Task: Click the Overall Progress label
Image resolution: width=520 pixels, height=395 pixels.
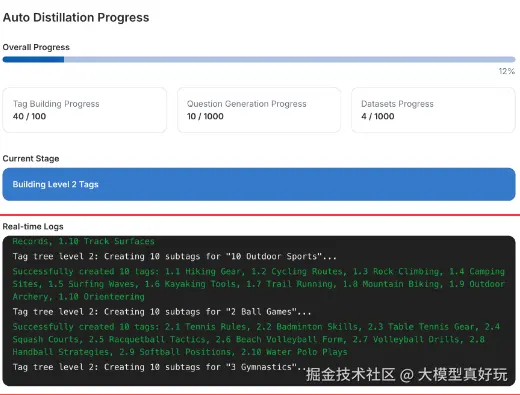Action: pos(36,47)
